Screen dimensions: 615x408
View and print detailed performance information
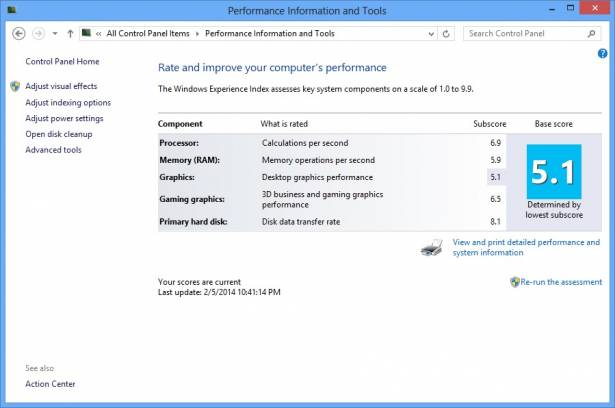click(x=526, y=247)
